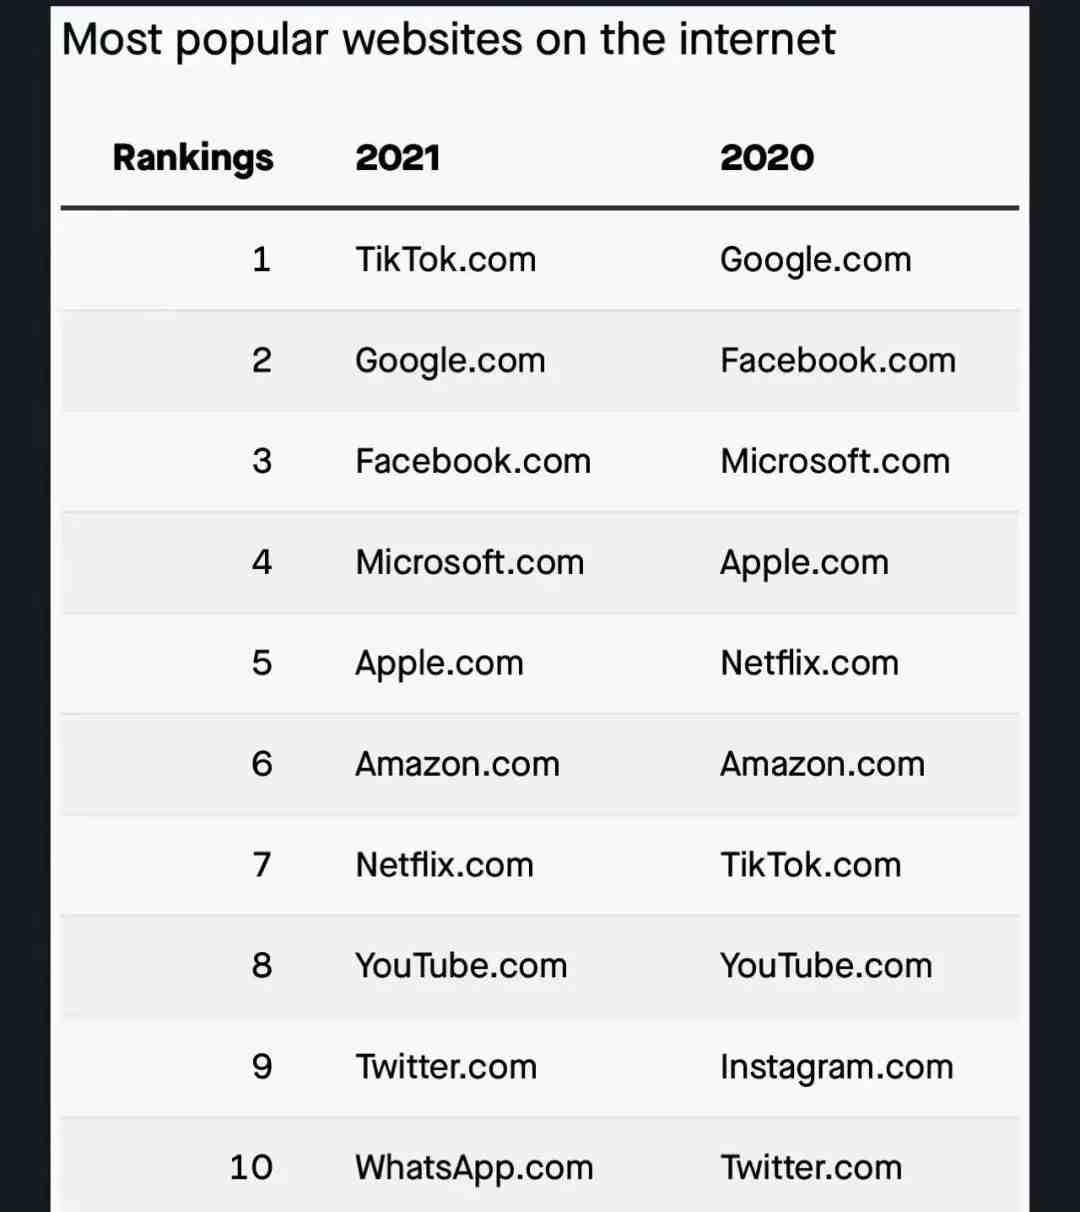This screenshot has width=1080, height=1212.
Task: Click Apple.com ranked fifth in 2021
Action: (440, 664)
